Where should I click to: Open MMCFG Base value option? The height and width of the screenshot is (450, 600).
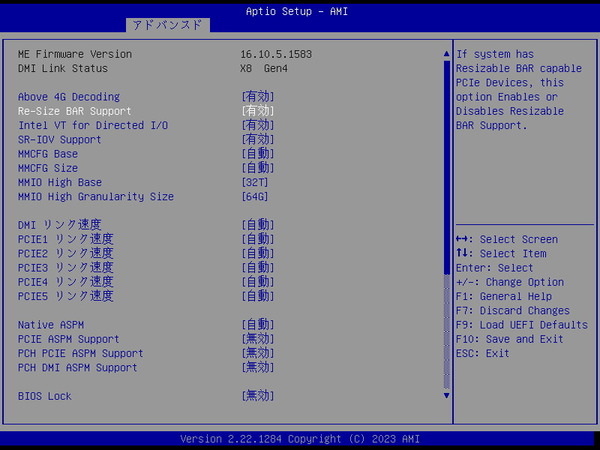[258, 154]
